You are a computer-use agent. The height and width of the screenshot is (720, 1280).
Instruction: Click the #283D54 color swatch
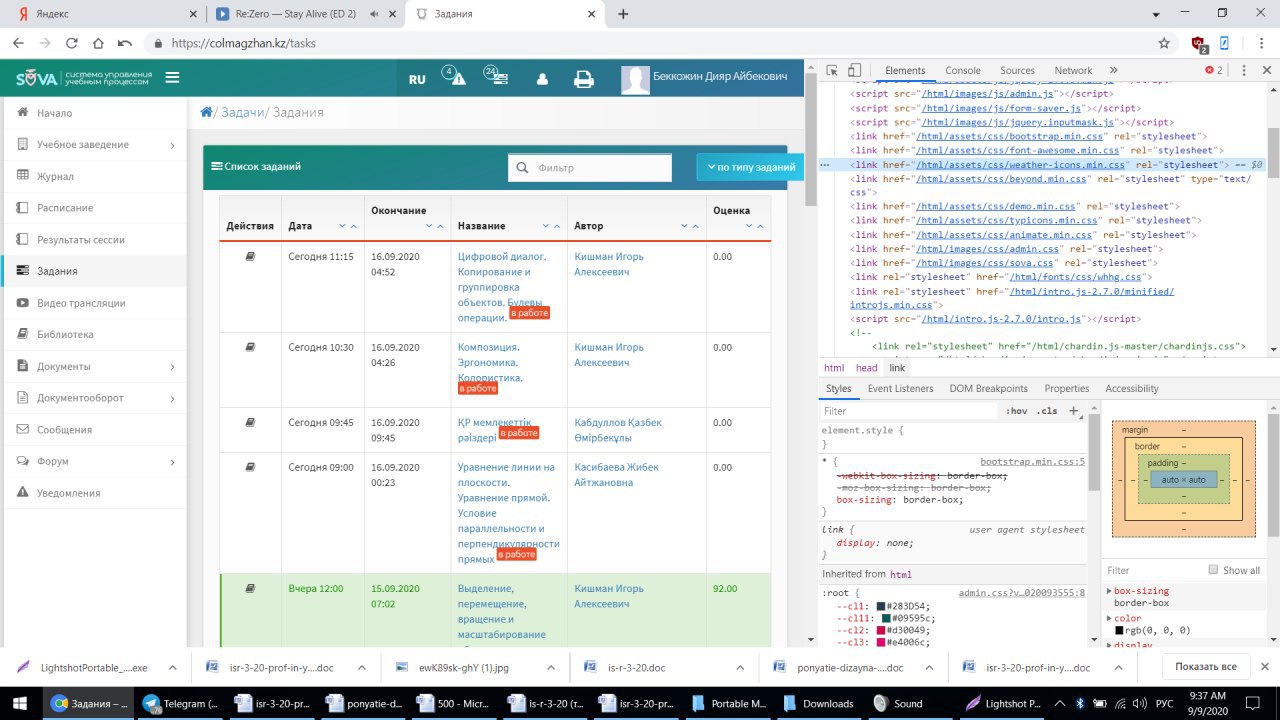point(882,606)
